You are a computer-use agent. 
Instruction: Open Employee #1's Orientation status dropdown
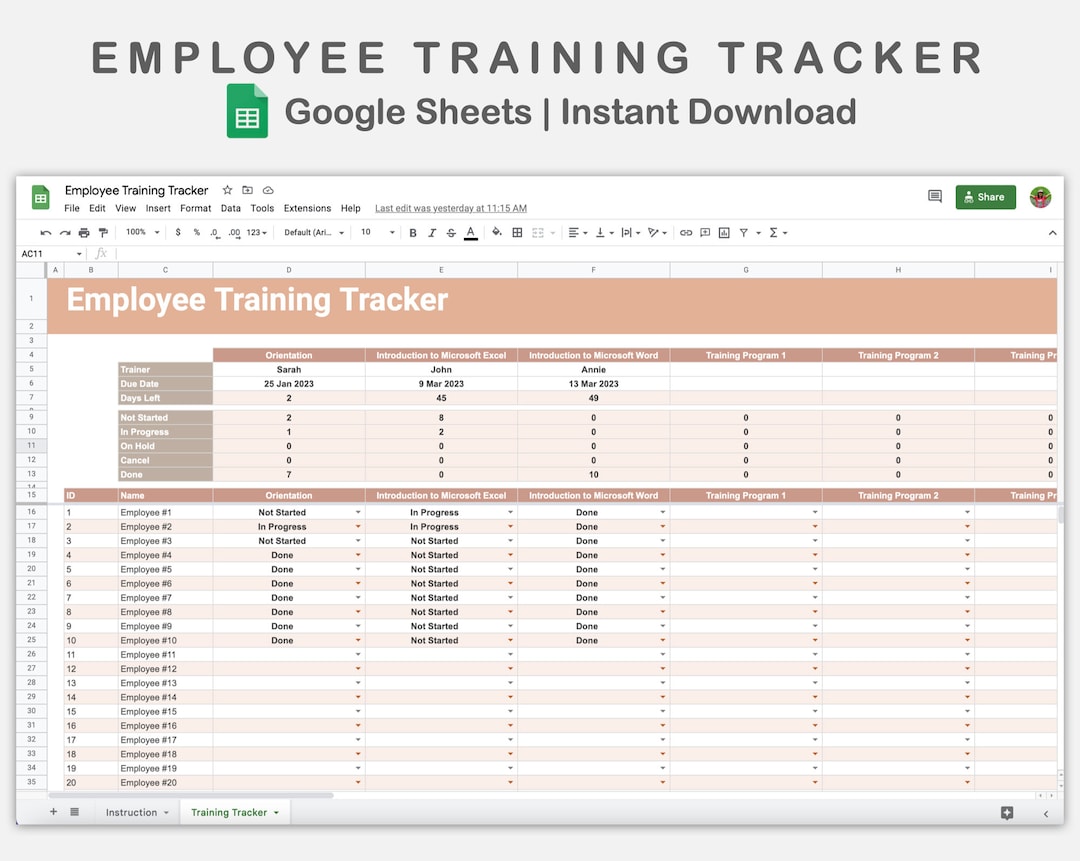tap(358, 512)
